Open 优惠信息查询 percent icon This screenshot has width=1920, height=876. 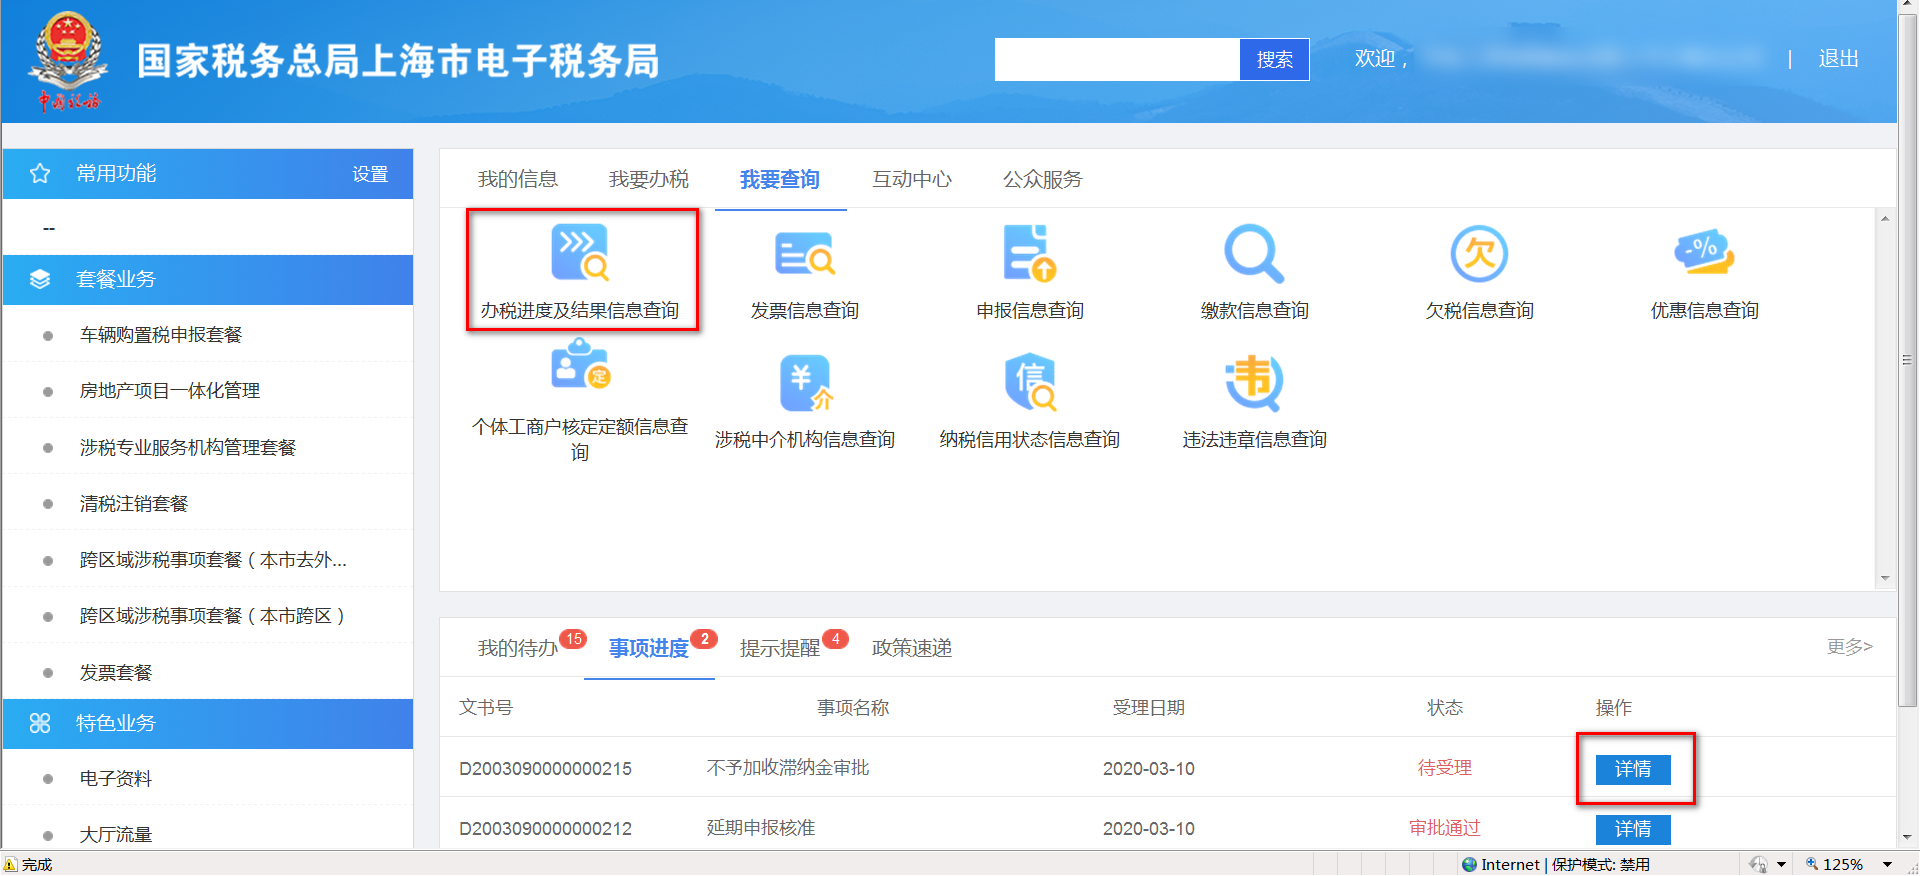(x=1704, y=252)
